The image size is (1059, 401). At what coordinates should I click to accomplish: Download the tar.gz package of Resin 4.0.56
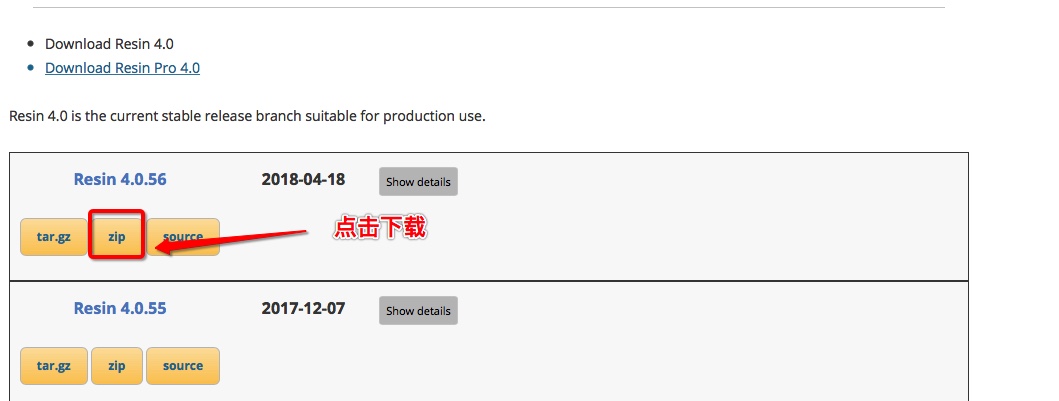point(54,237)
